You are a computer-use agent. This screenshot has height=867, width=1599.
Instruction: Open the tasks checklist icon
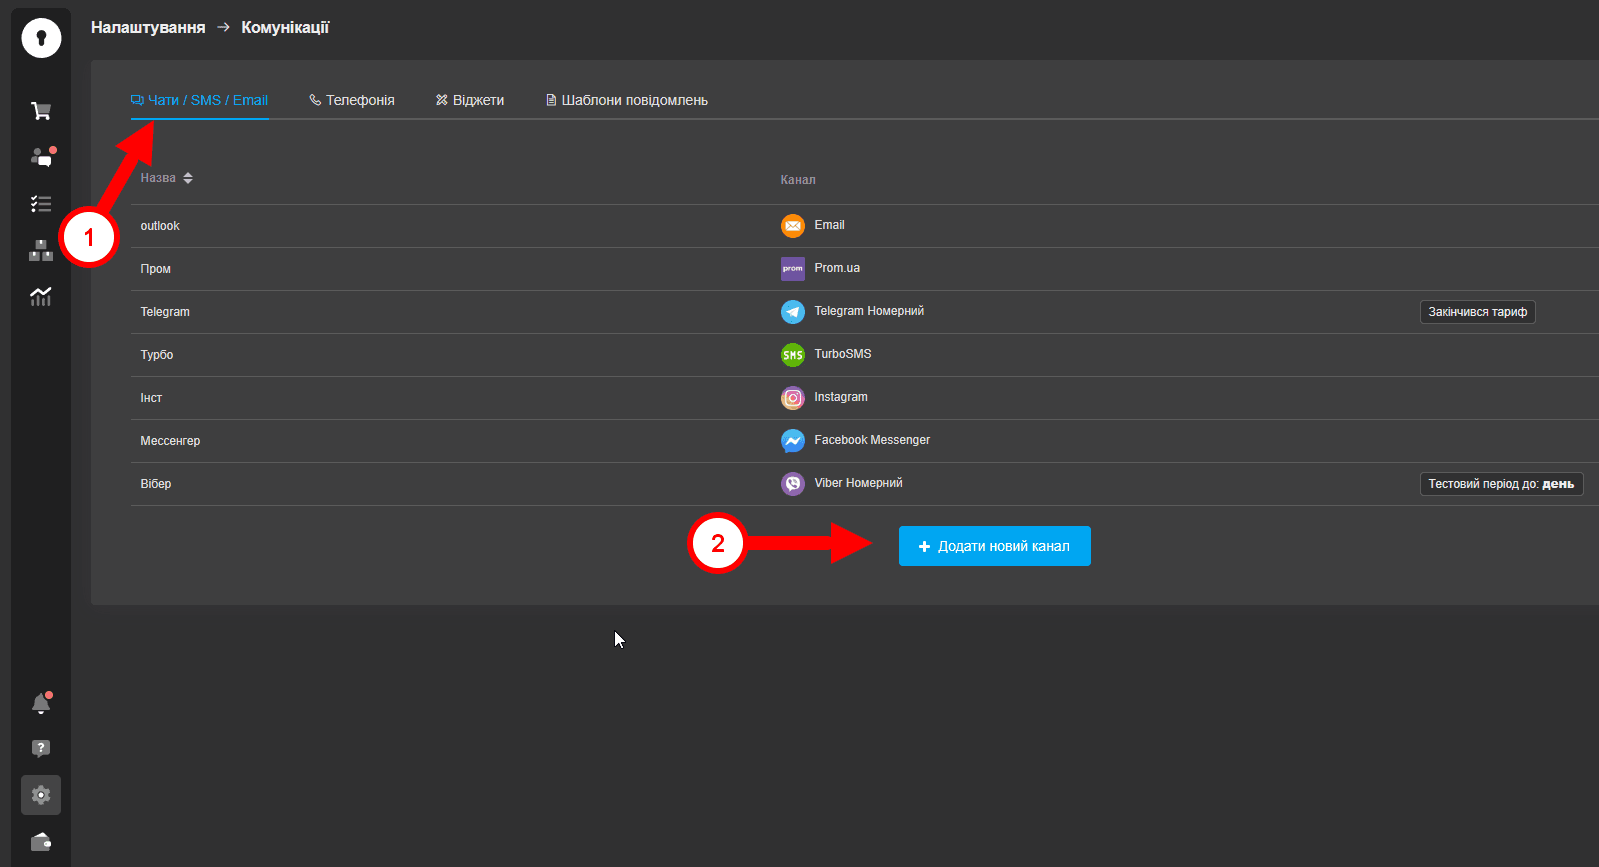pyautogui.click(x=41, y=204)
